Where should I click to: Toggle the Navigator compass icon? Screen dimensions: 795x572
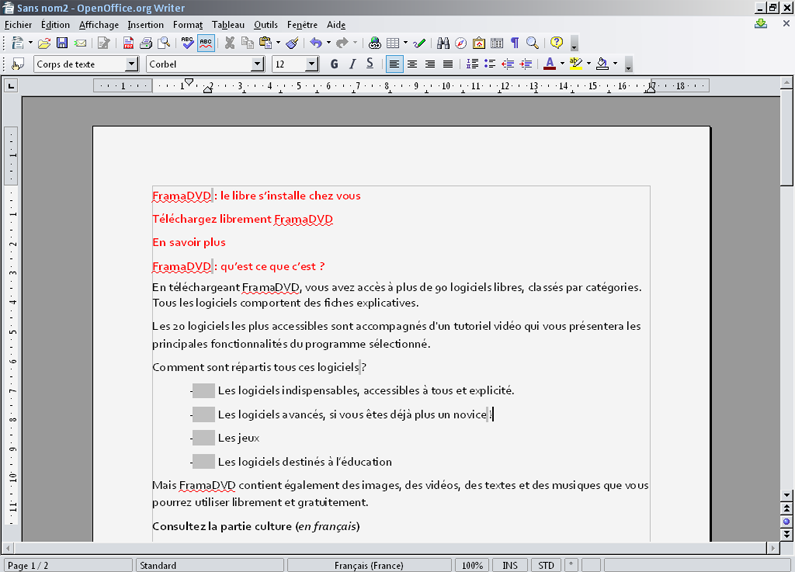461,43
